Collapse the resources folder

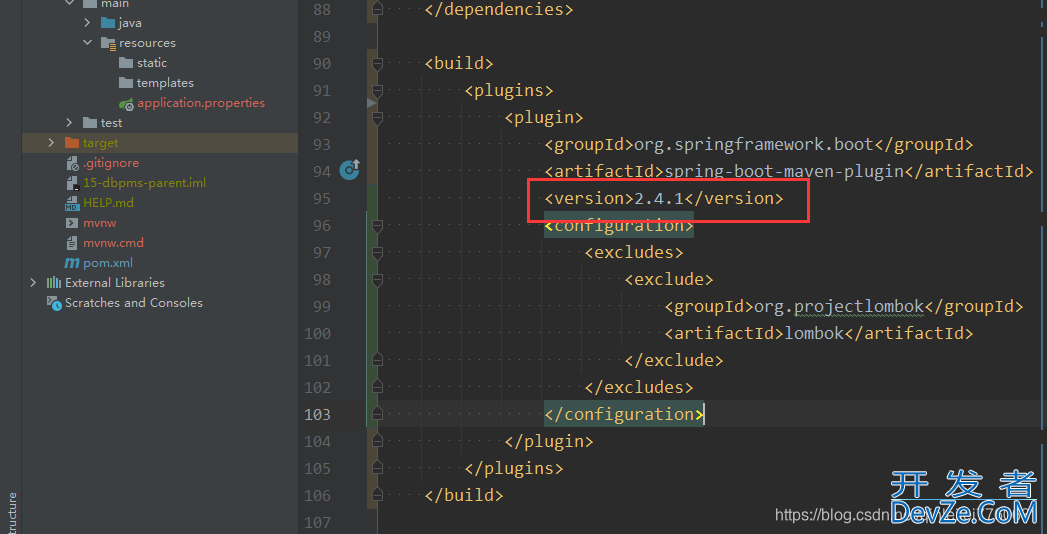[87, 43]
